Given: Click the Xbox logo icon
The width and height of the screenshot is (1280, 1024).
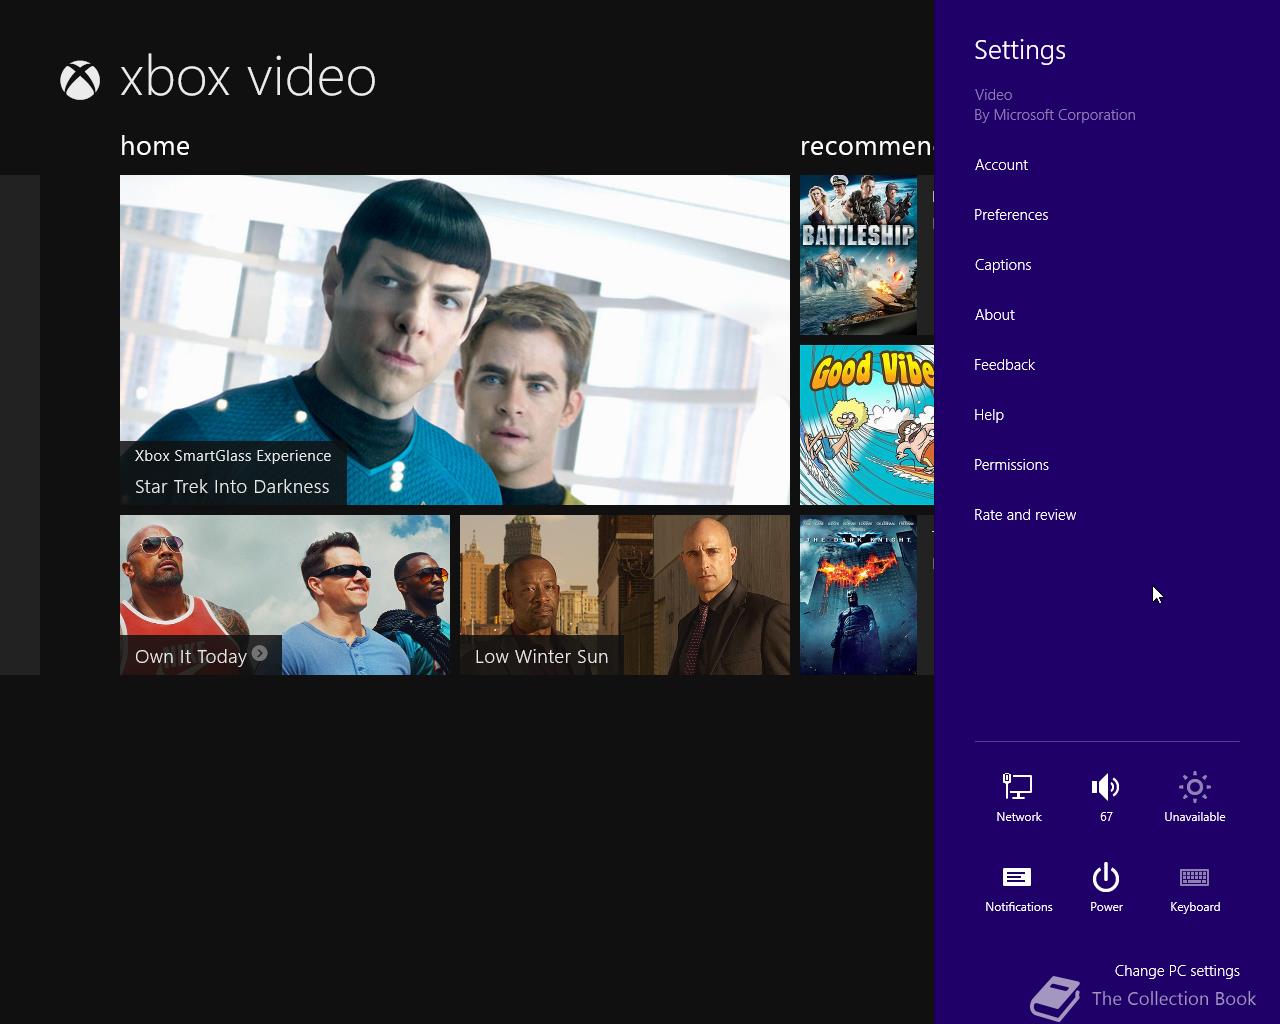Looking at the screenshot, I should click(80, 81).
